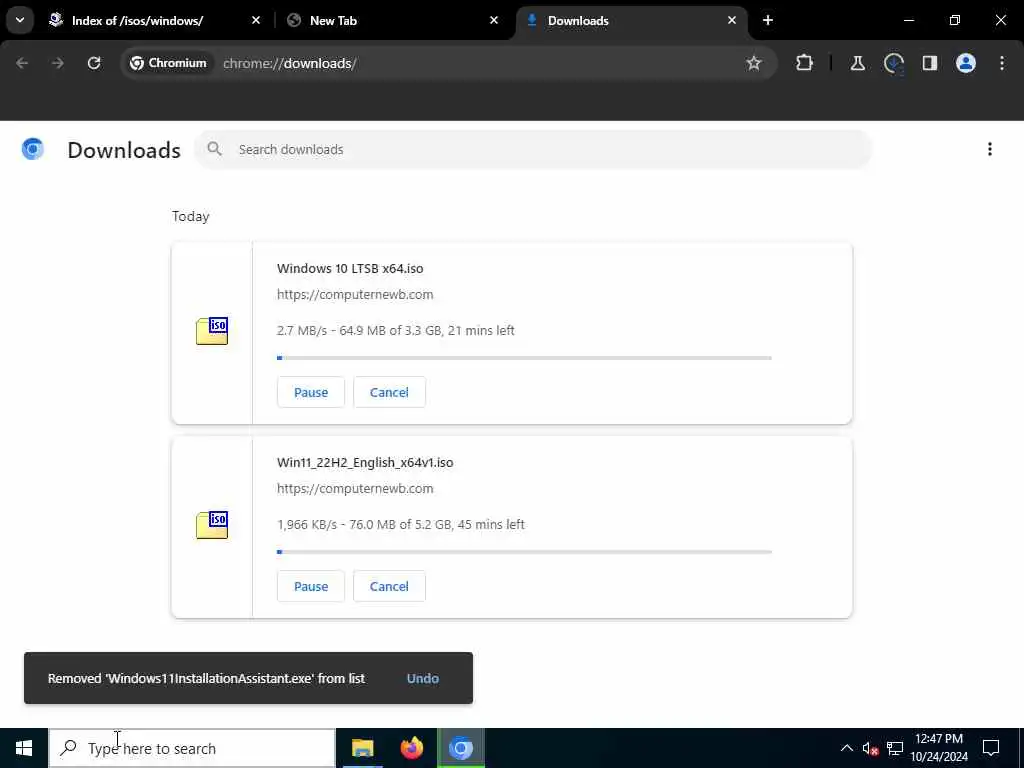This screenshot has width=1024, height=768.
Task: Switch to the New Tab tab
Action: (x=392, y=20)
